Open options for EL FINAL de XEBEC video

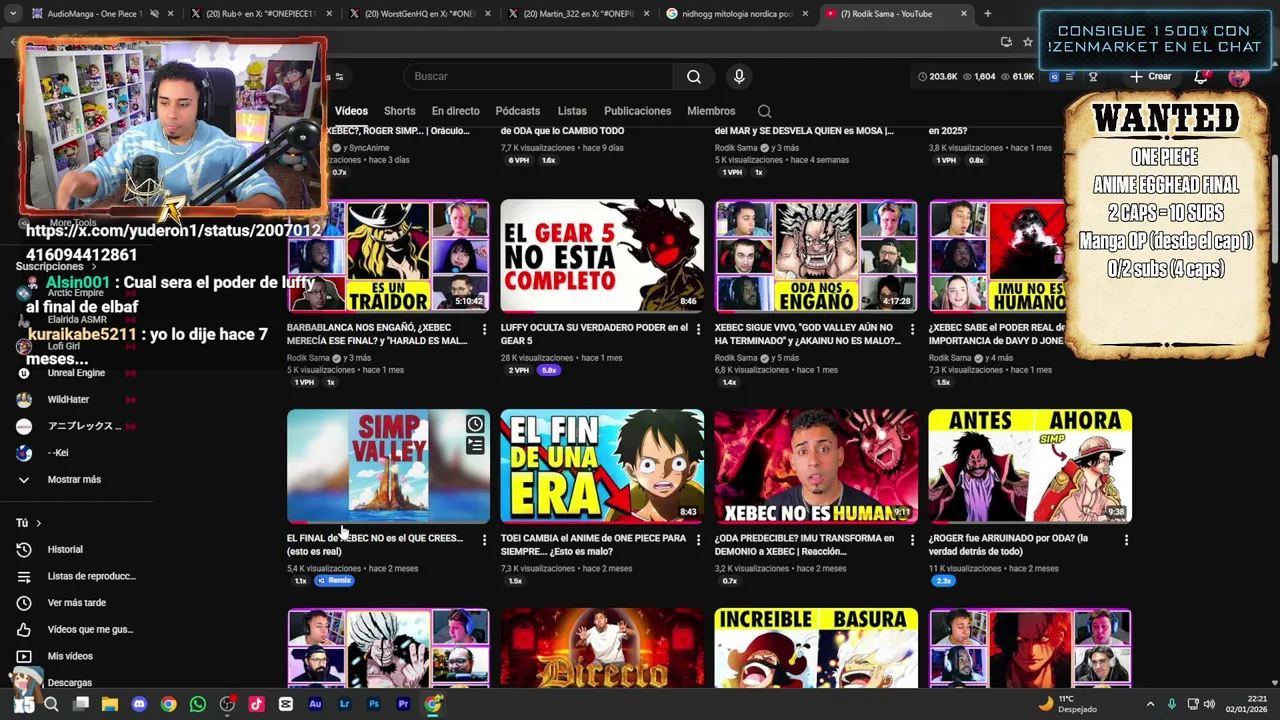tap(484, 540)
